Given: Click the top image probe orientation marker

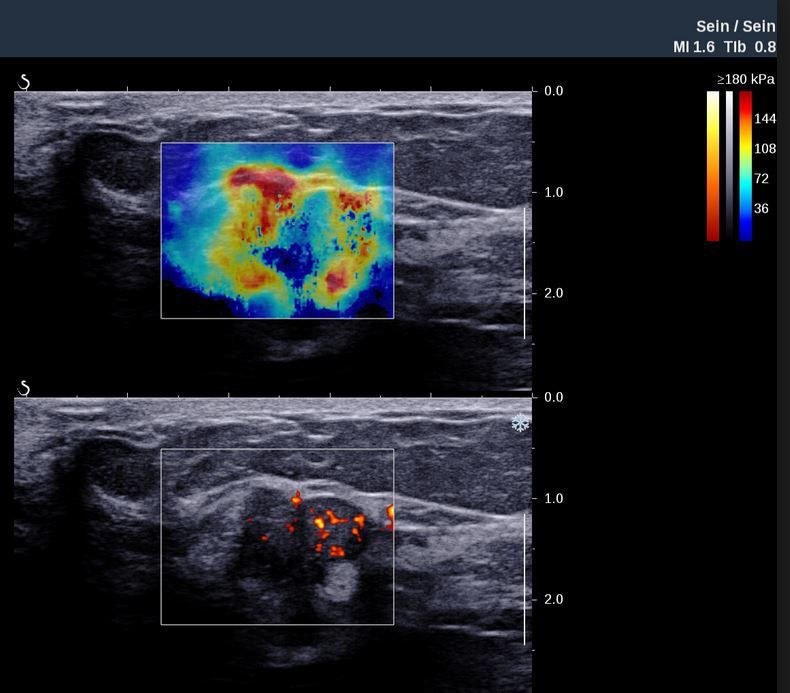Looking at the screenshot, I should point(24,82).
